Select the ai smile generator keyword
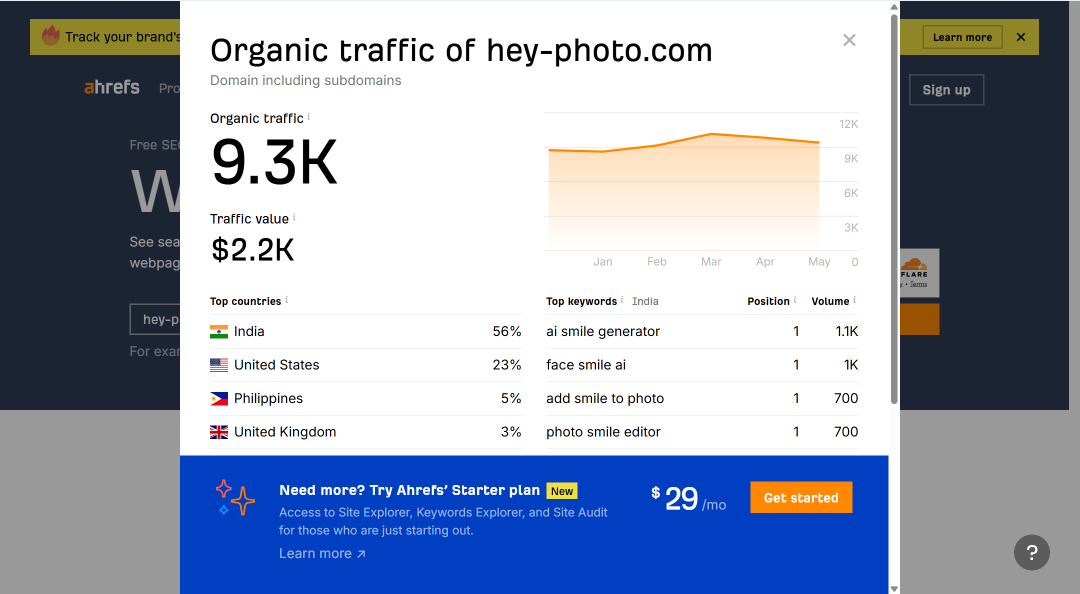This screenshot has width=1080, height=594. [603, 331]
